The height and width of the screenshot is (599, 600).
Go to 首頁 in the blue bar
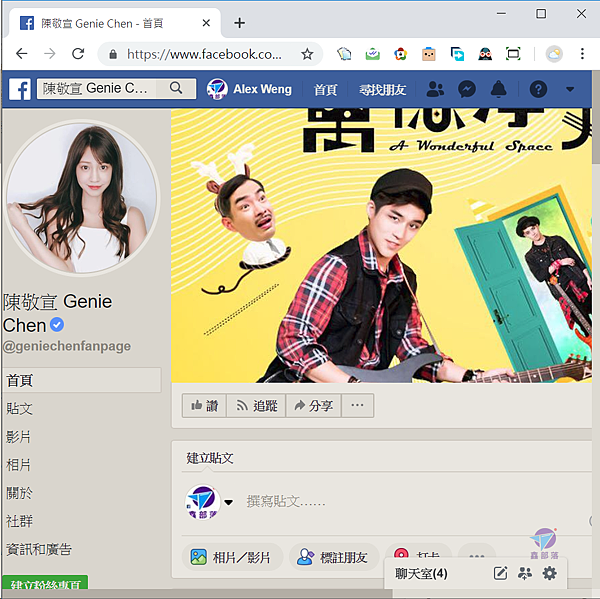tap(325, 90)
